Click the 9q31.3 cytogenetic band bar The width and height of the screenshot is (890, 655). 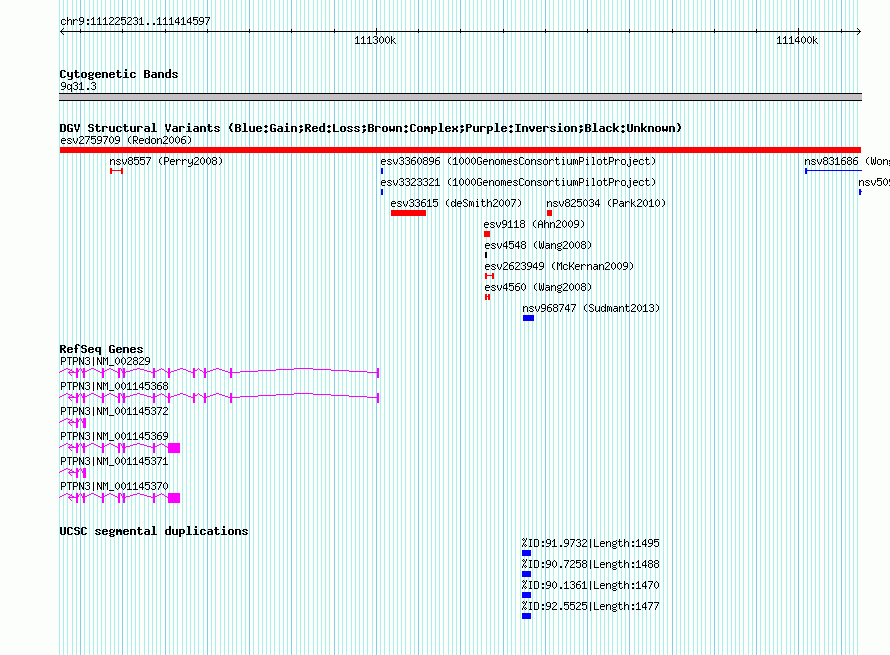460,97
